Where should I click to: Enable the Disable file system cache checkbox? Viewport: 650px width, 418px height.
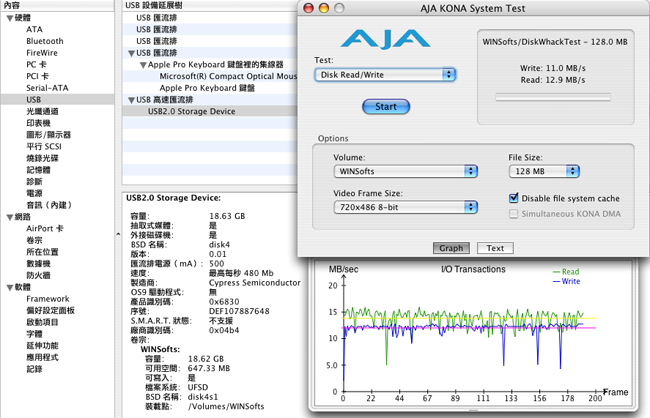[514, 198]
